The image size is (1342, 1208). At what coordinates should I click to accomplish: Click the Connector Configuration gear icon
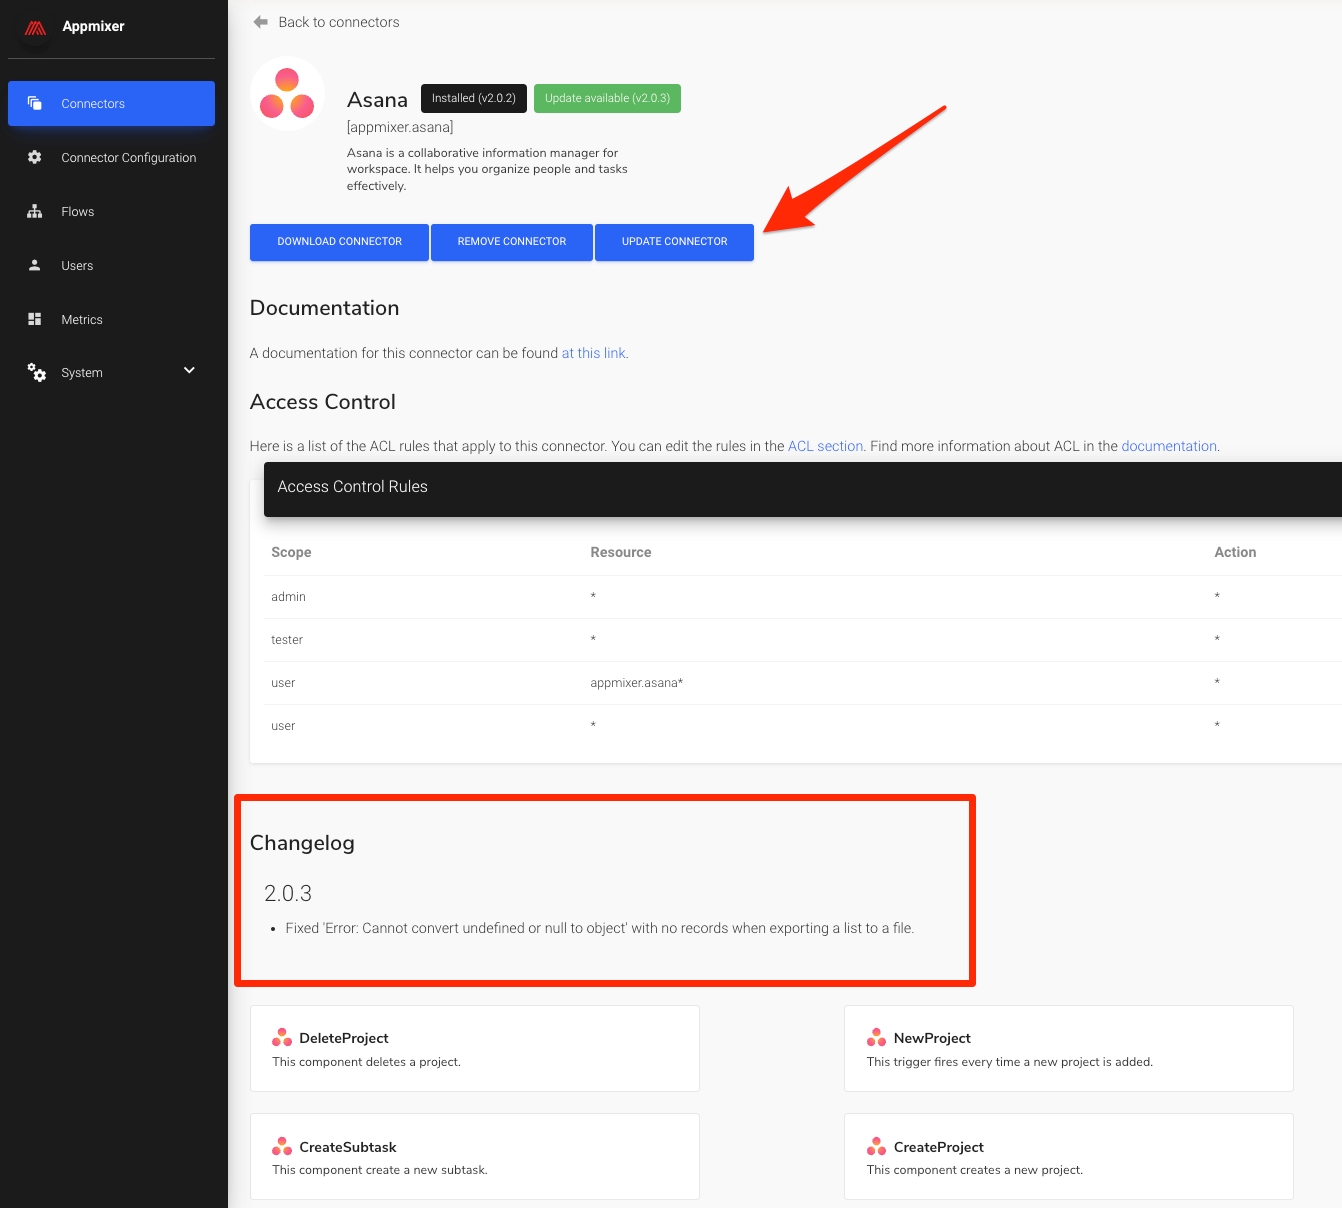(x=35, y=157)
